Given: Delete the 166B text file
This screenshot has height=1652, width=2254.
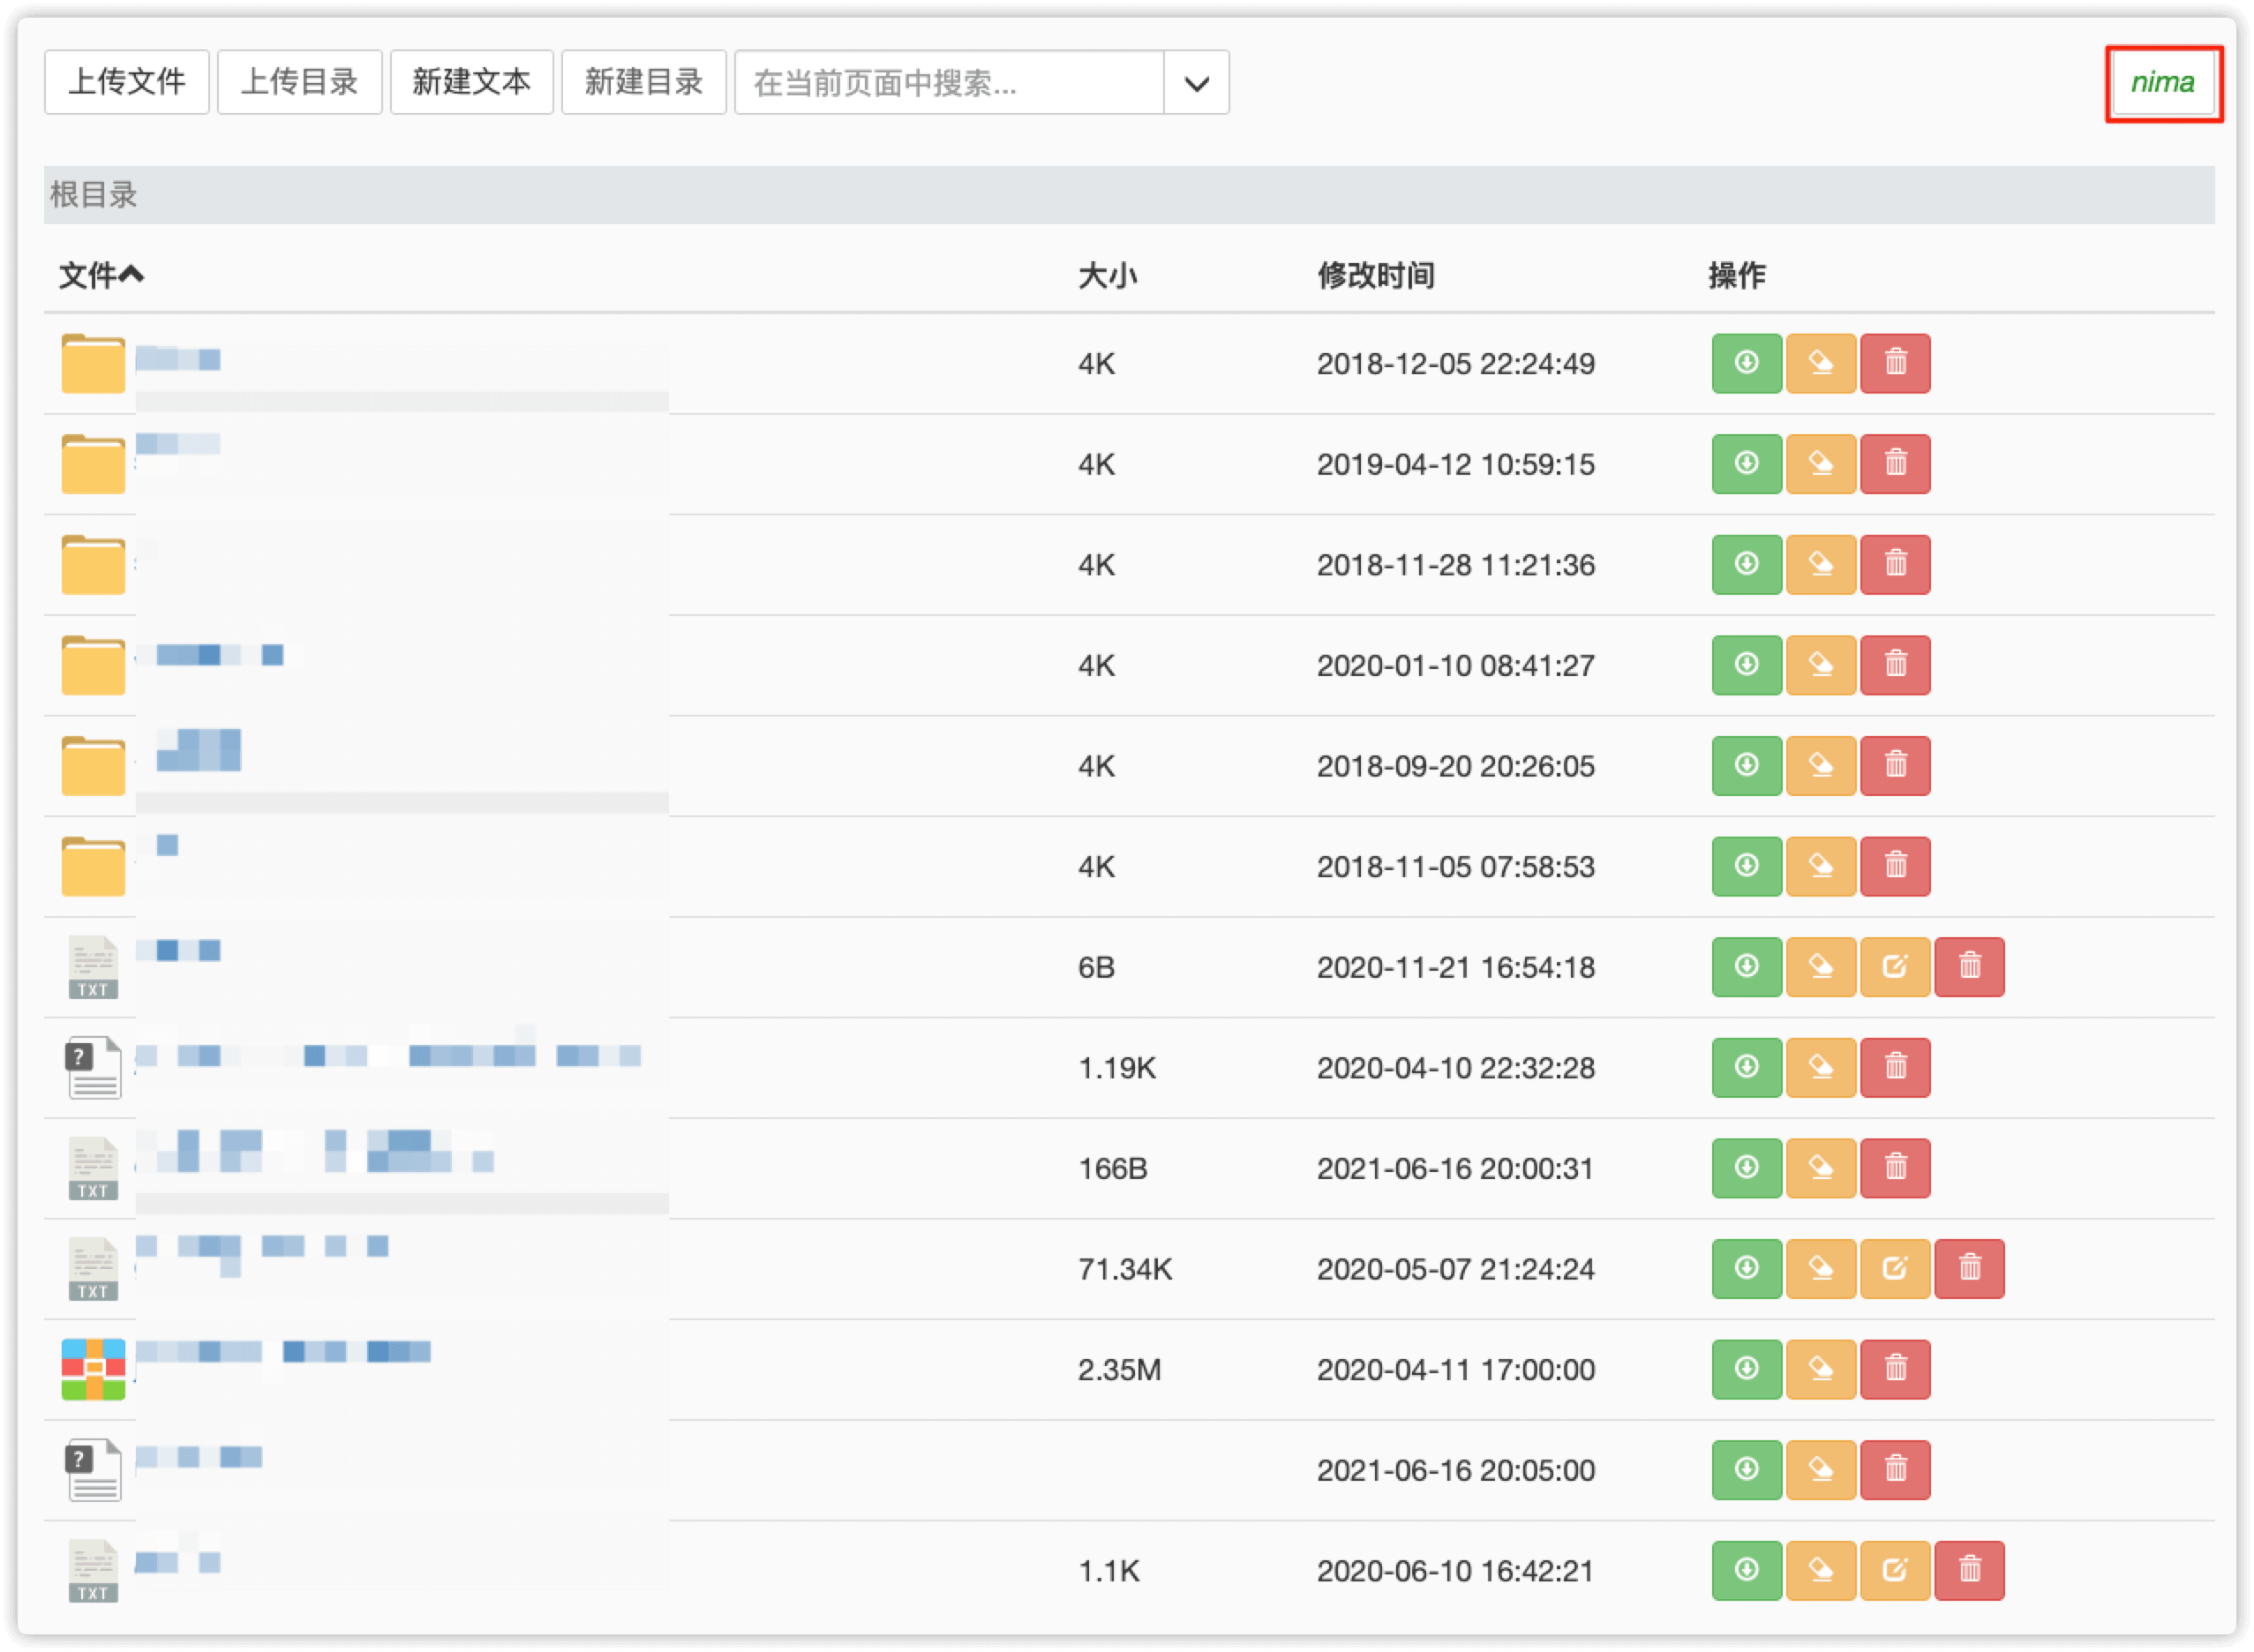Looking at the screenshot, I should coord(1895,1168).
